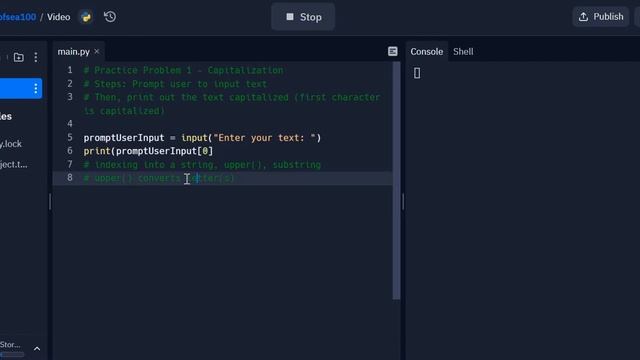This screenshot has width=640, height=360.
Task: Select the .lock file in sidebar
Action: pos(11,144)
